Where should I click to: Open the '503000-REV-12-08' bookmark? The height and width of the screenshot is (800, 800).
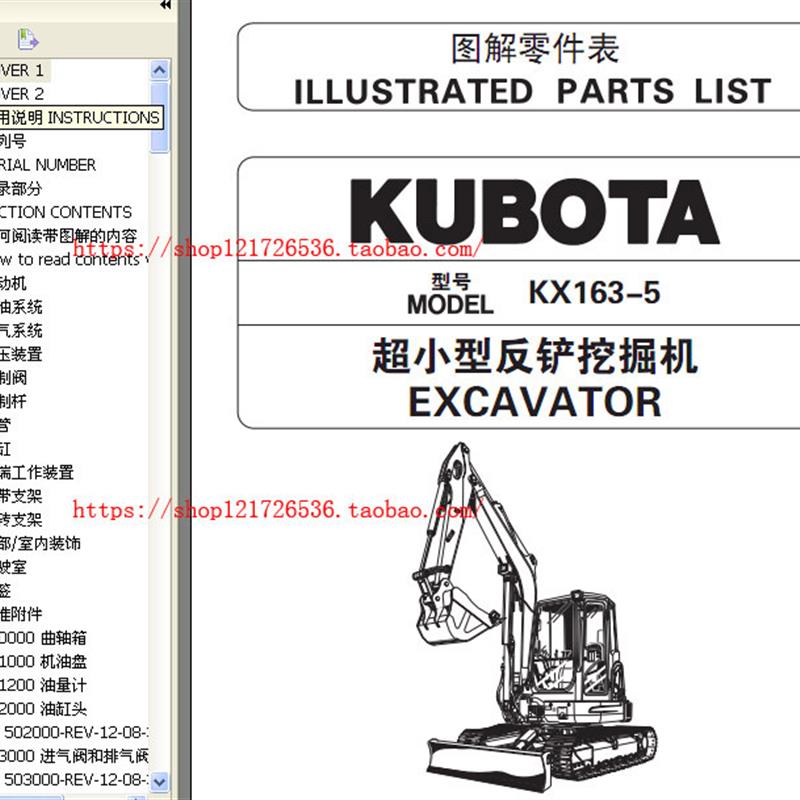click(x=77, y=779)
